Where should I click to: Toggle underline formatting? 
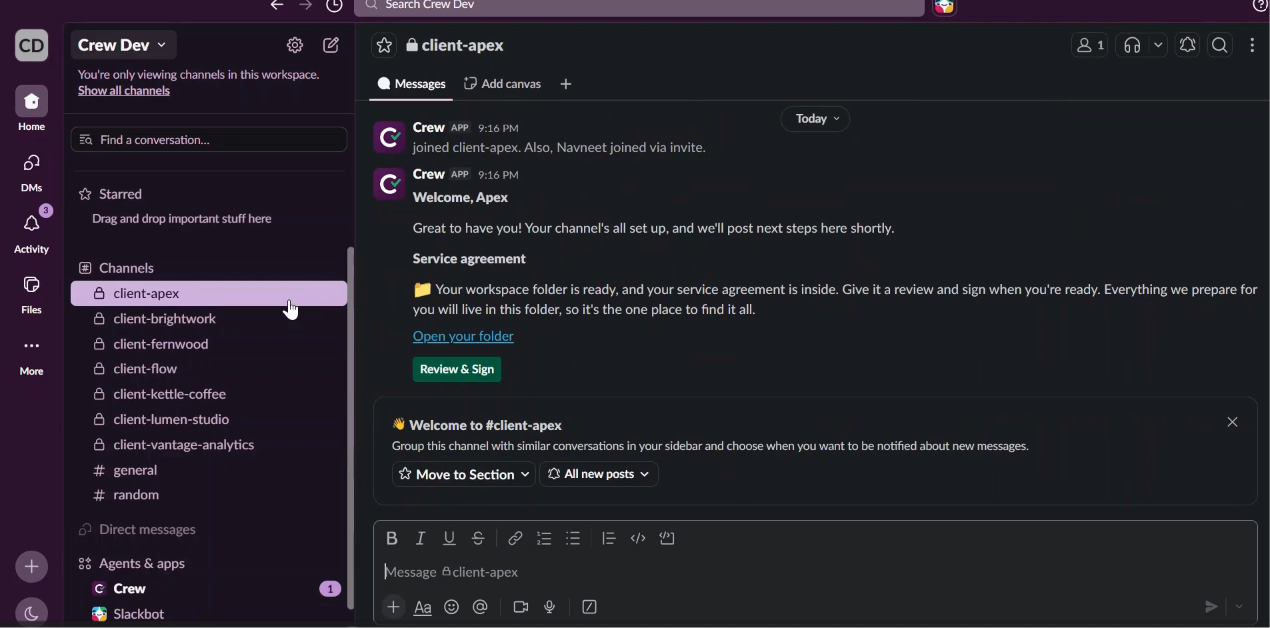[x=450, y=539]
